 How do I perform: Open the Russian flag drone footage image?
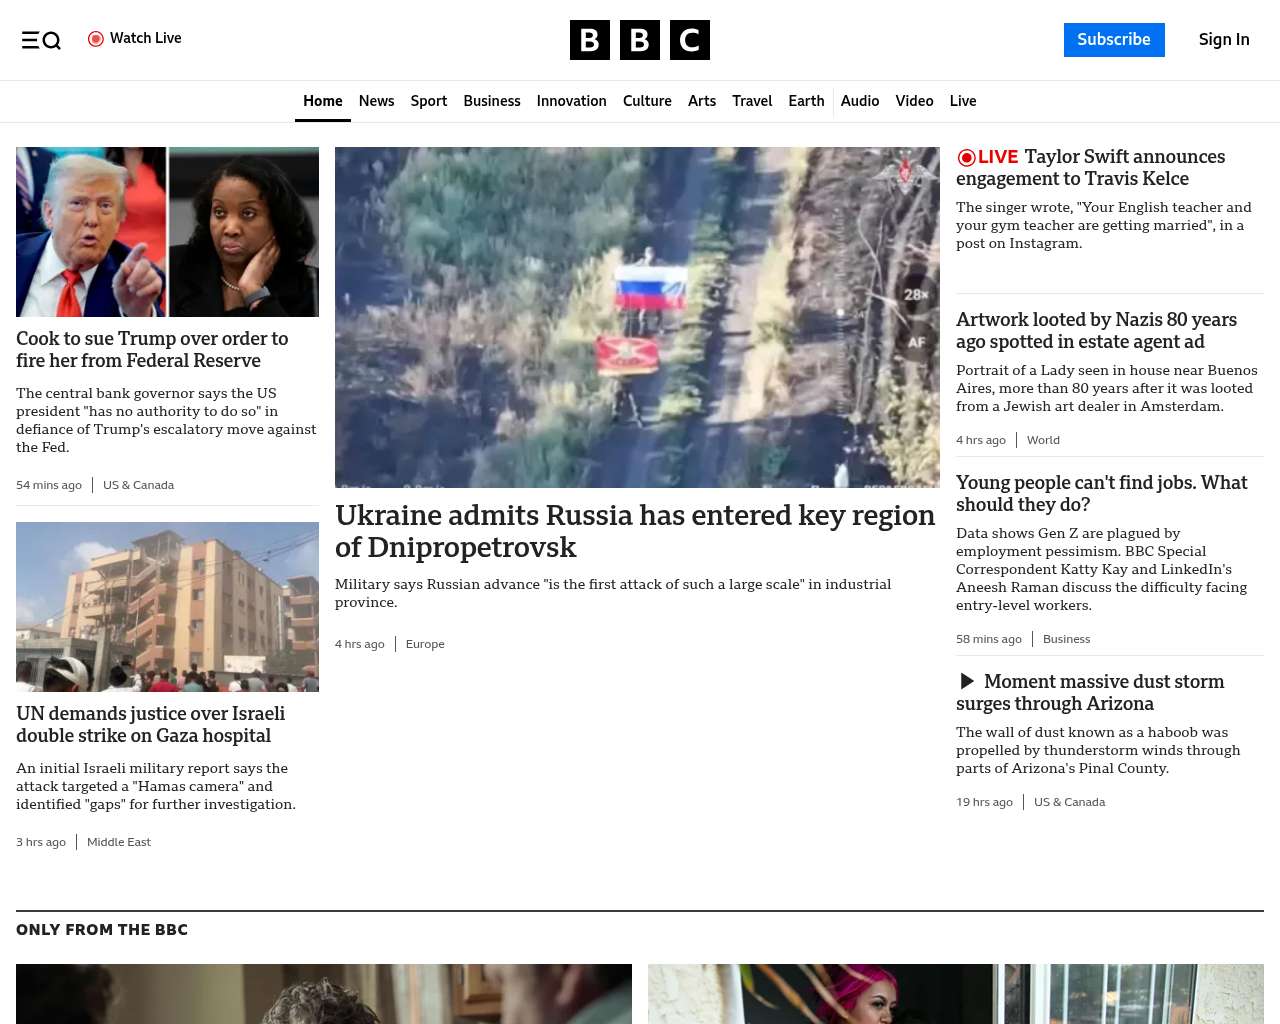[637, 317]
